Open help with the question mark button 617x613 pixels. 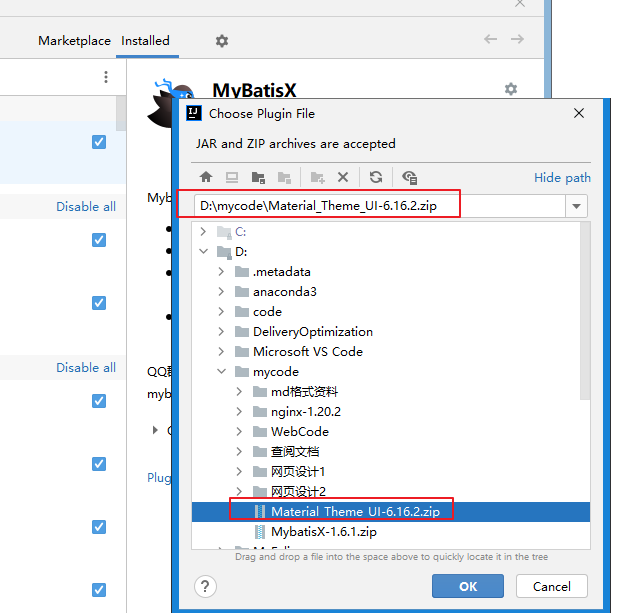point(205,586)
